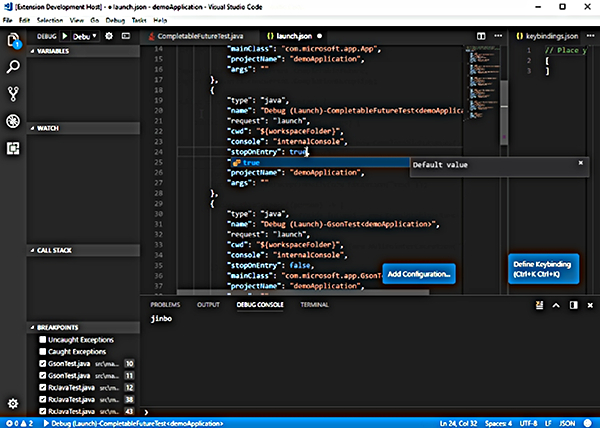Switch to the launch.json tab
600x428 pixels.
295,36
